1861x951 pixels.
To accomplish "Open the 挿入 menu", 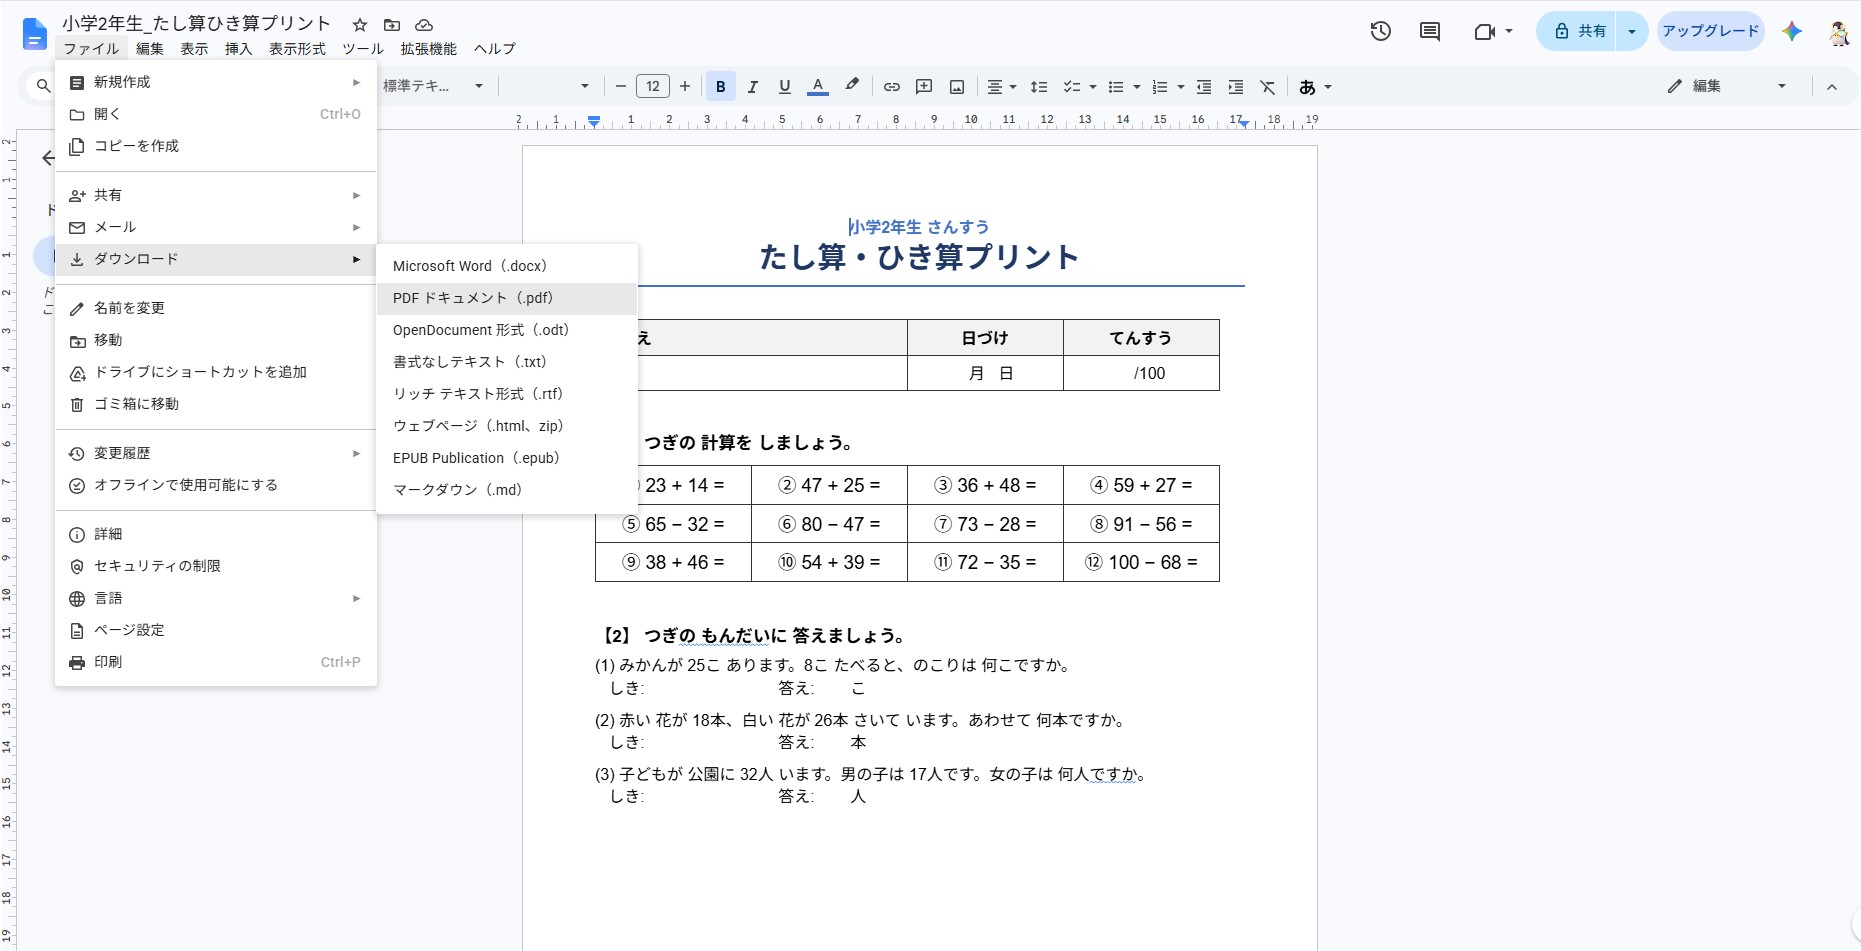I will [238, 49].
